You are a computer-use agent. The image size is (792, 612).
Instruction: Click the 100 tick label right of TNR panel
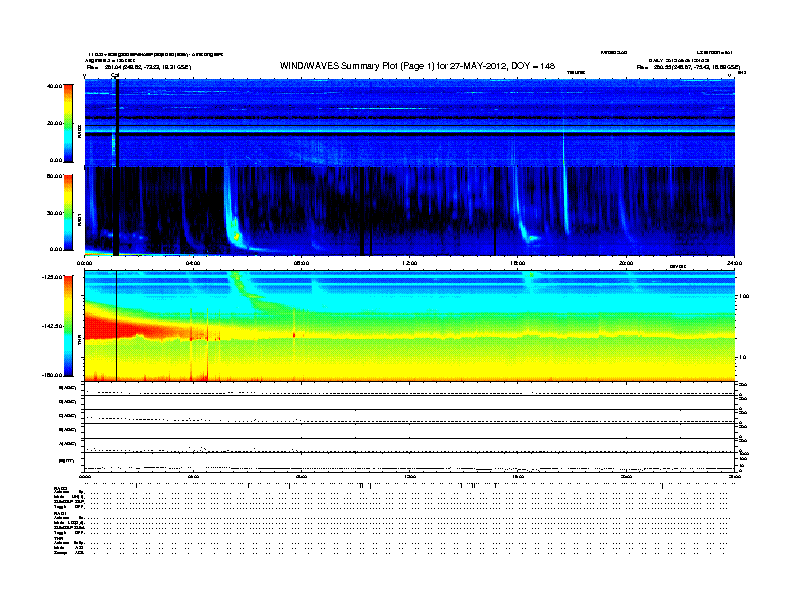[x=744, y=296]
